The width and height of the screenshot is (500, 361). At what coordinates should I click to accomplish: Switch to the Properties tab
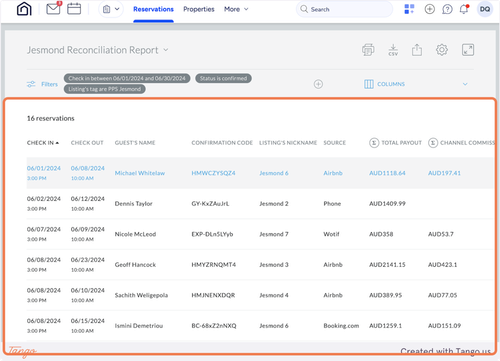199,9
